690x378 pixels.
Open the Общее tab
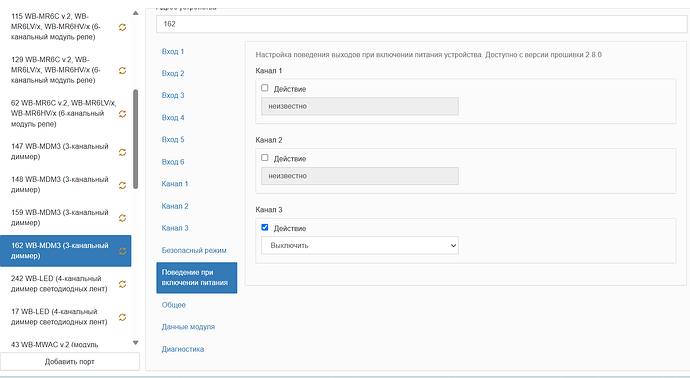click(174, 305)
